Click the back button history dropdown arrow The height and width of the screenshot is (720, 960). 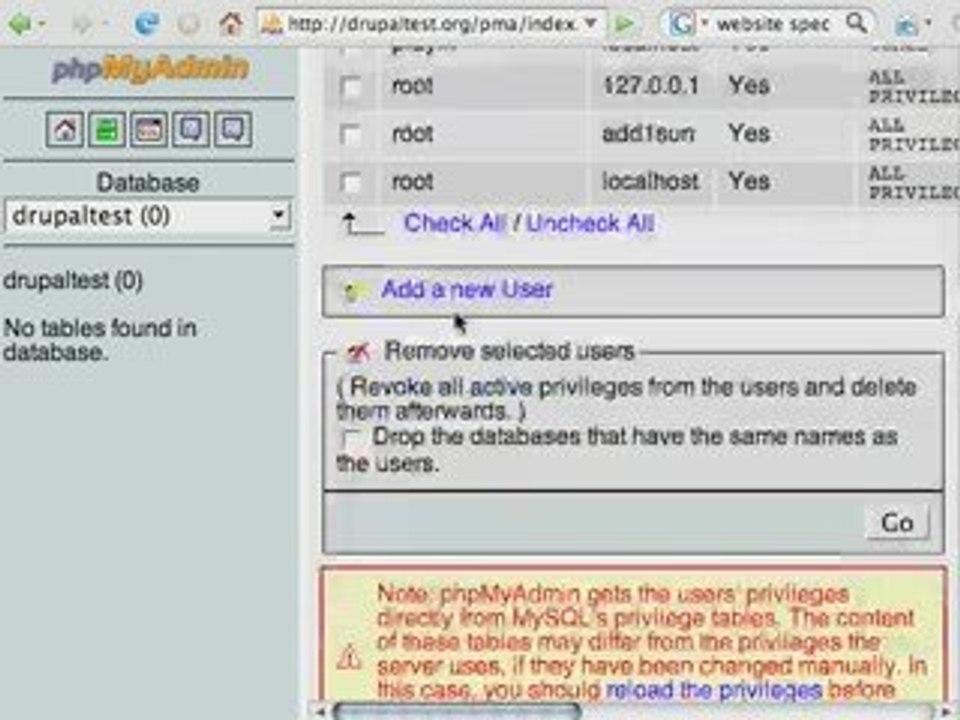[x=42, y=25]
